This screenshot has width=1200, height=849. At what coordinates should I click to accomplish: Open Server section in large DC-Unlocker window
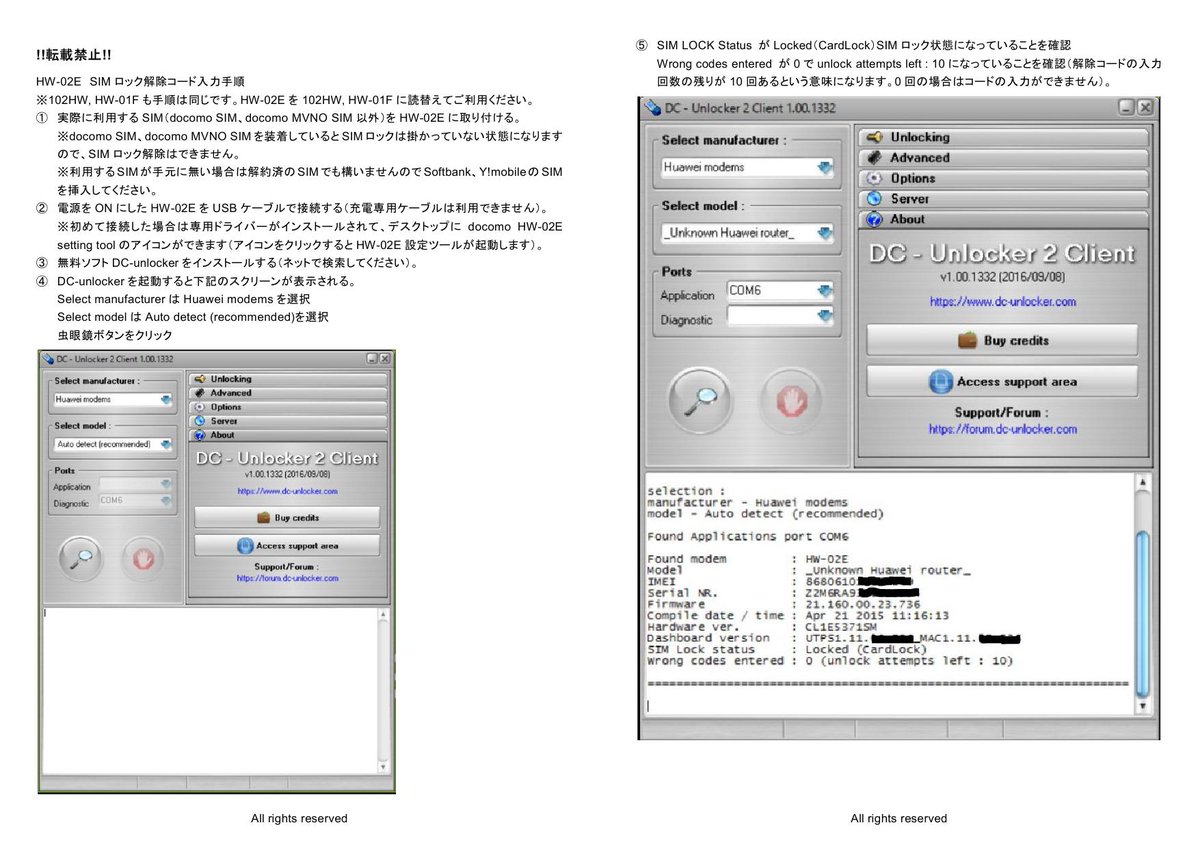pyautogui.click(x=1003, y=199)
